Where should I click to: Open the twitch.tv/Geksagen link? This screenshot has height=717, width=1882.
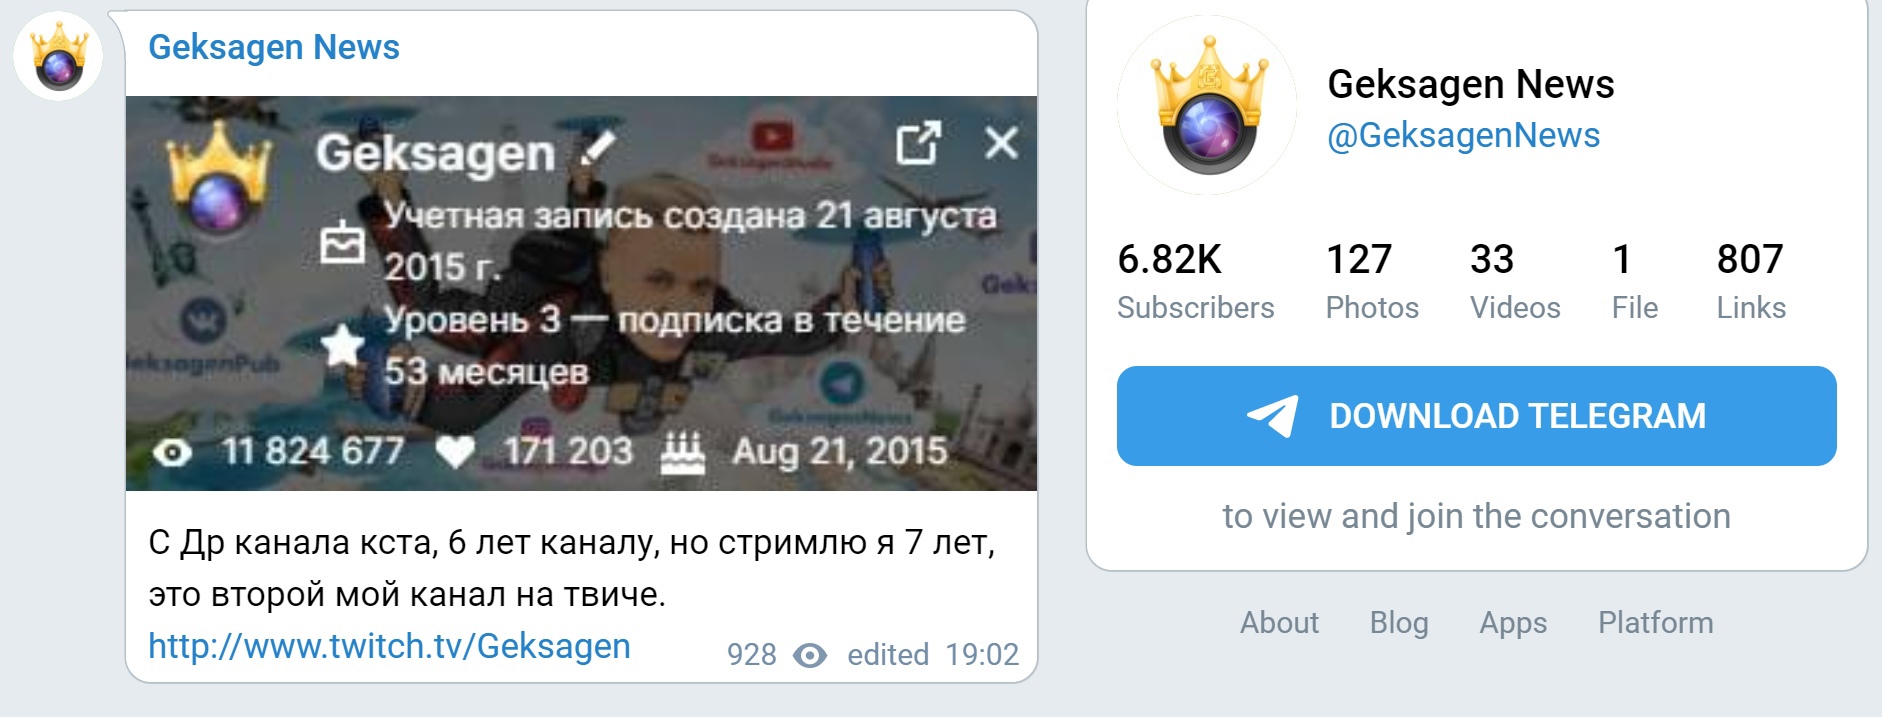[389, 646]
